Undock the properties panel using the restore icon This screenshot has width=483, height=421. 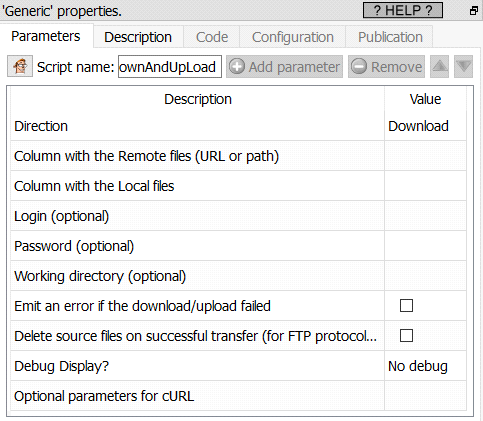(x=474, y=11)
